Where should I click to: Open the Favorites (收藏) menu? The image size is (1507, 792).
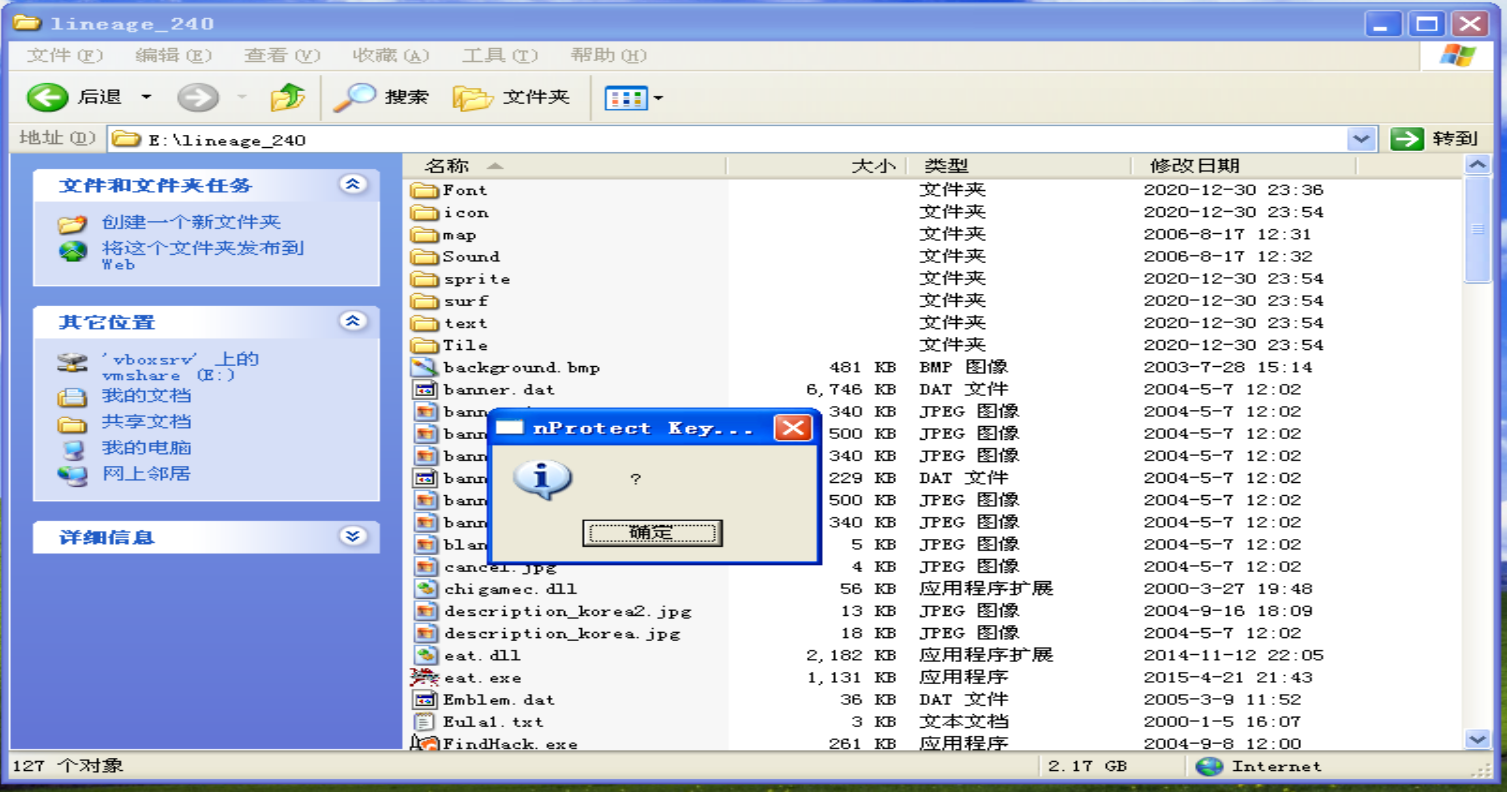(391, 56)
